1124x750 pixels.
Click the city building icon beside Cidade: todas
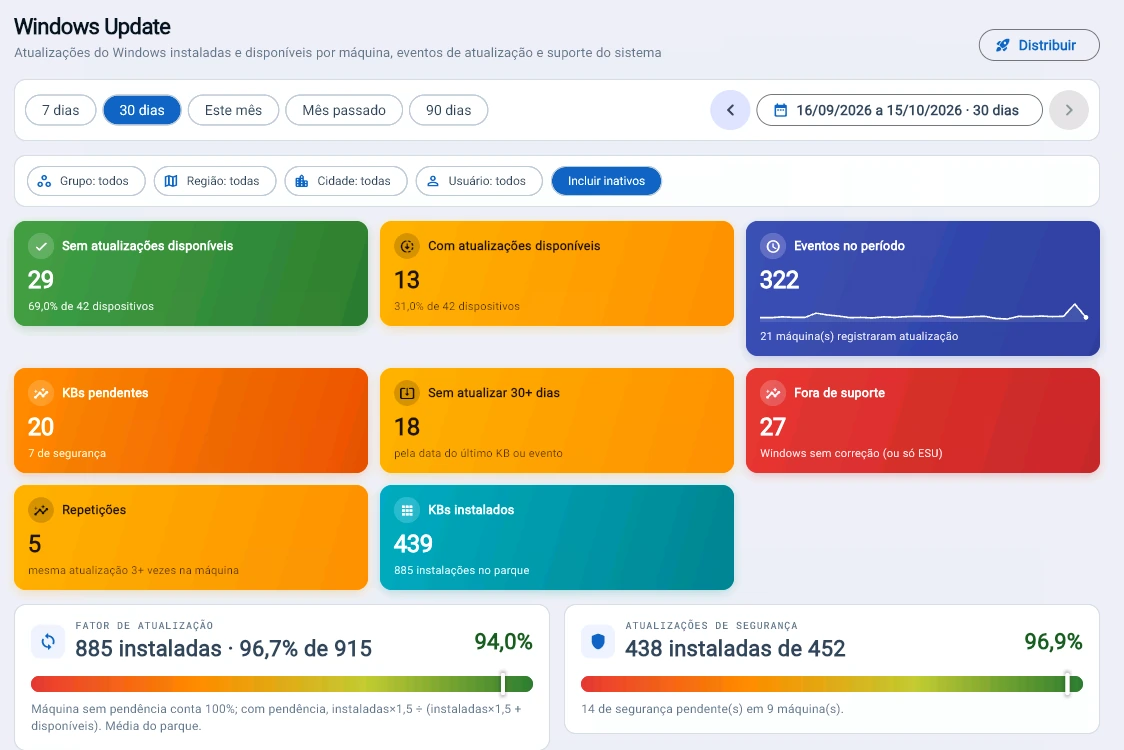[302, 181]
